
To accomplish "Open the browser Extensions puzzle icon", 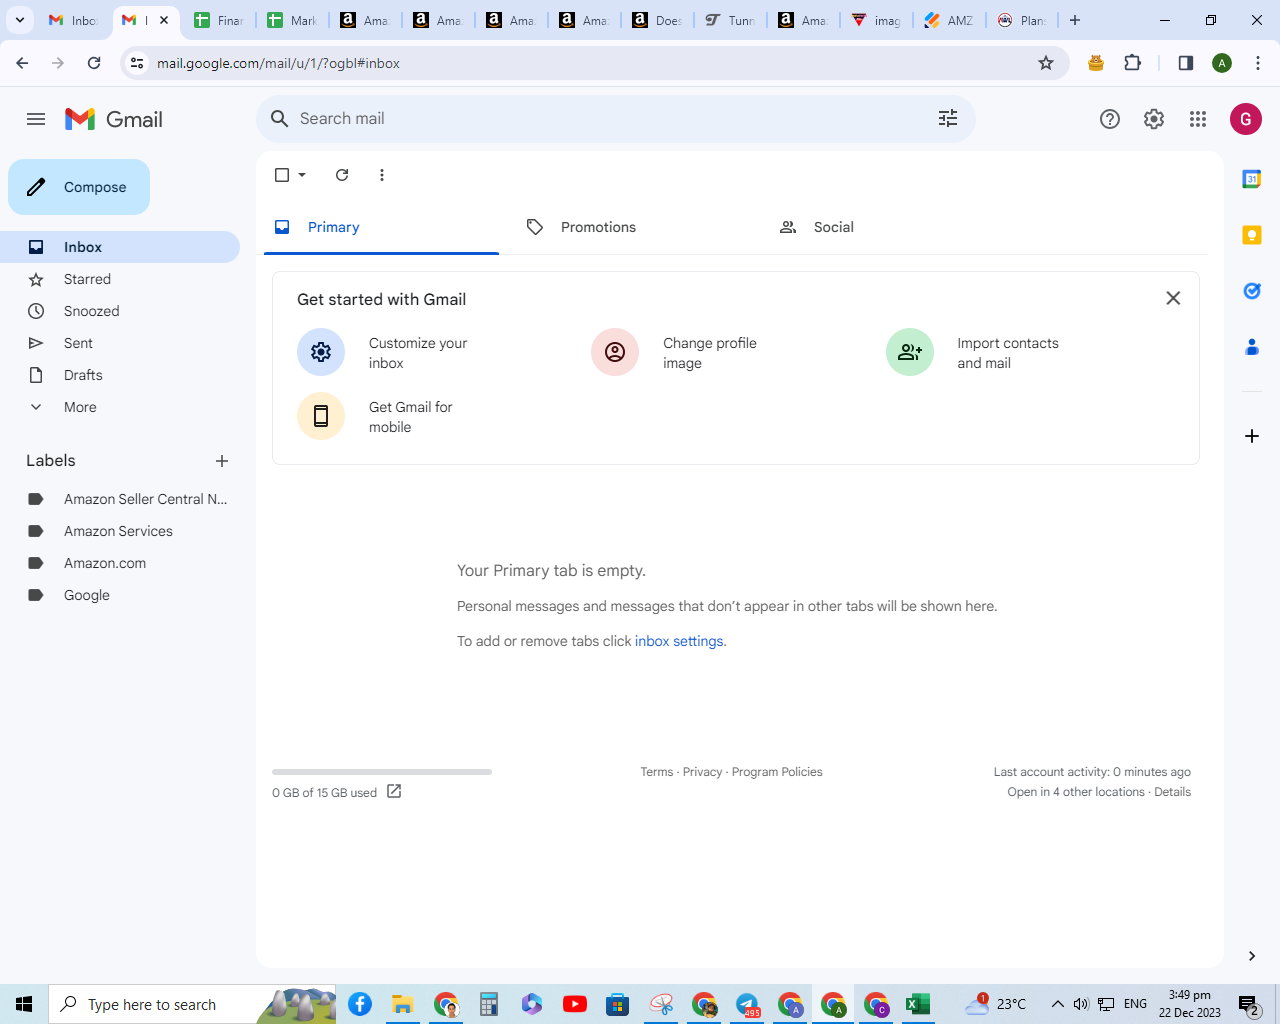I will click(x=1133, y=63).
